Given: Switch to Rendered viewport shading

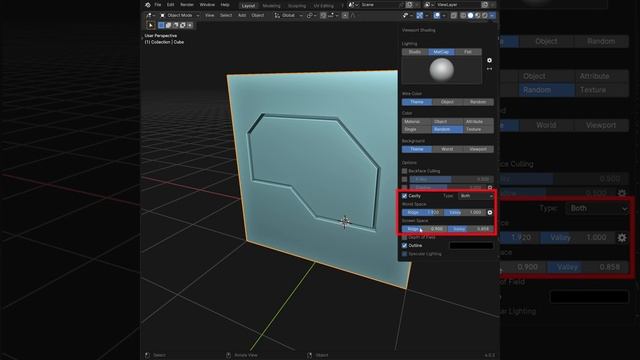Looking at the screenshot, I should [485, 16].
